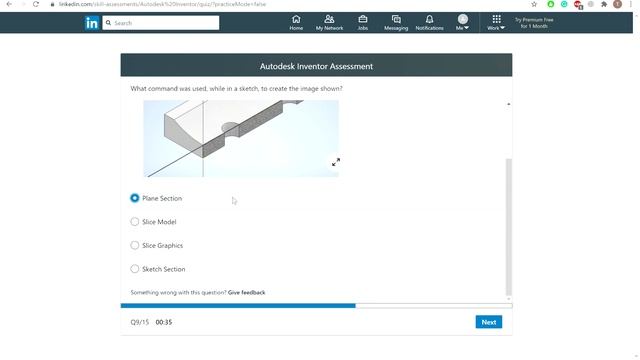The width and height of the screenshot is (640, 360).
Task: Select the Slice Graphics answer
Action: (135, 245)
